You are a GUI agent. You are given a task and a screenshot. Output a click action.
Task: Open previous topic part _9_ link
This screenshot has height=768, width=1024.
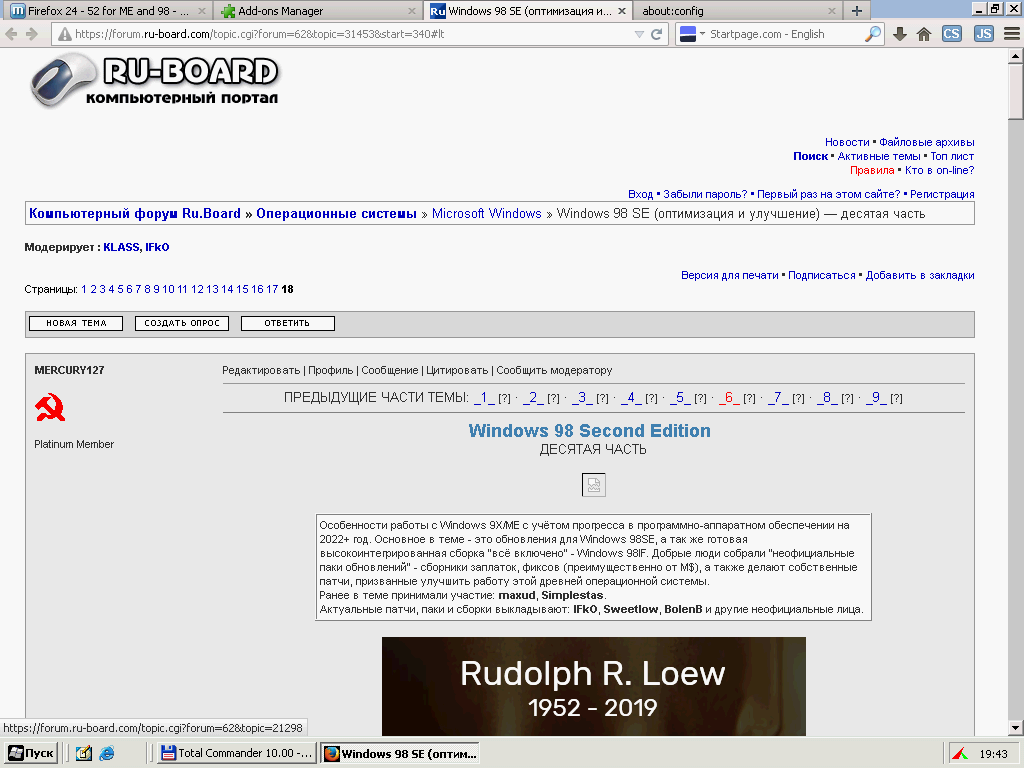pos(876,397)
